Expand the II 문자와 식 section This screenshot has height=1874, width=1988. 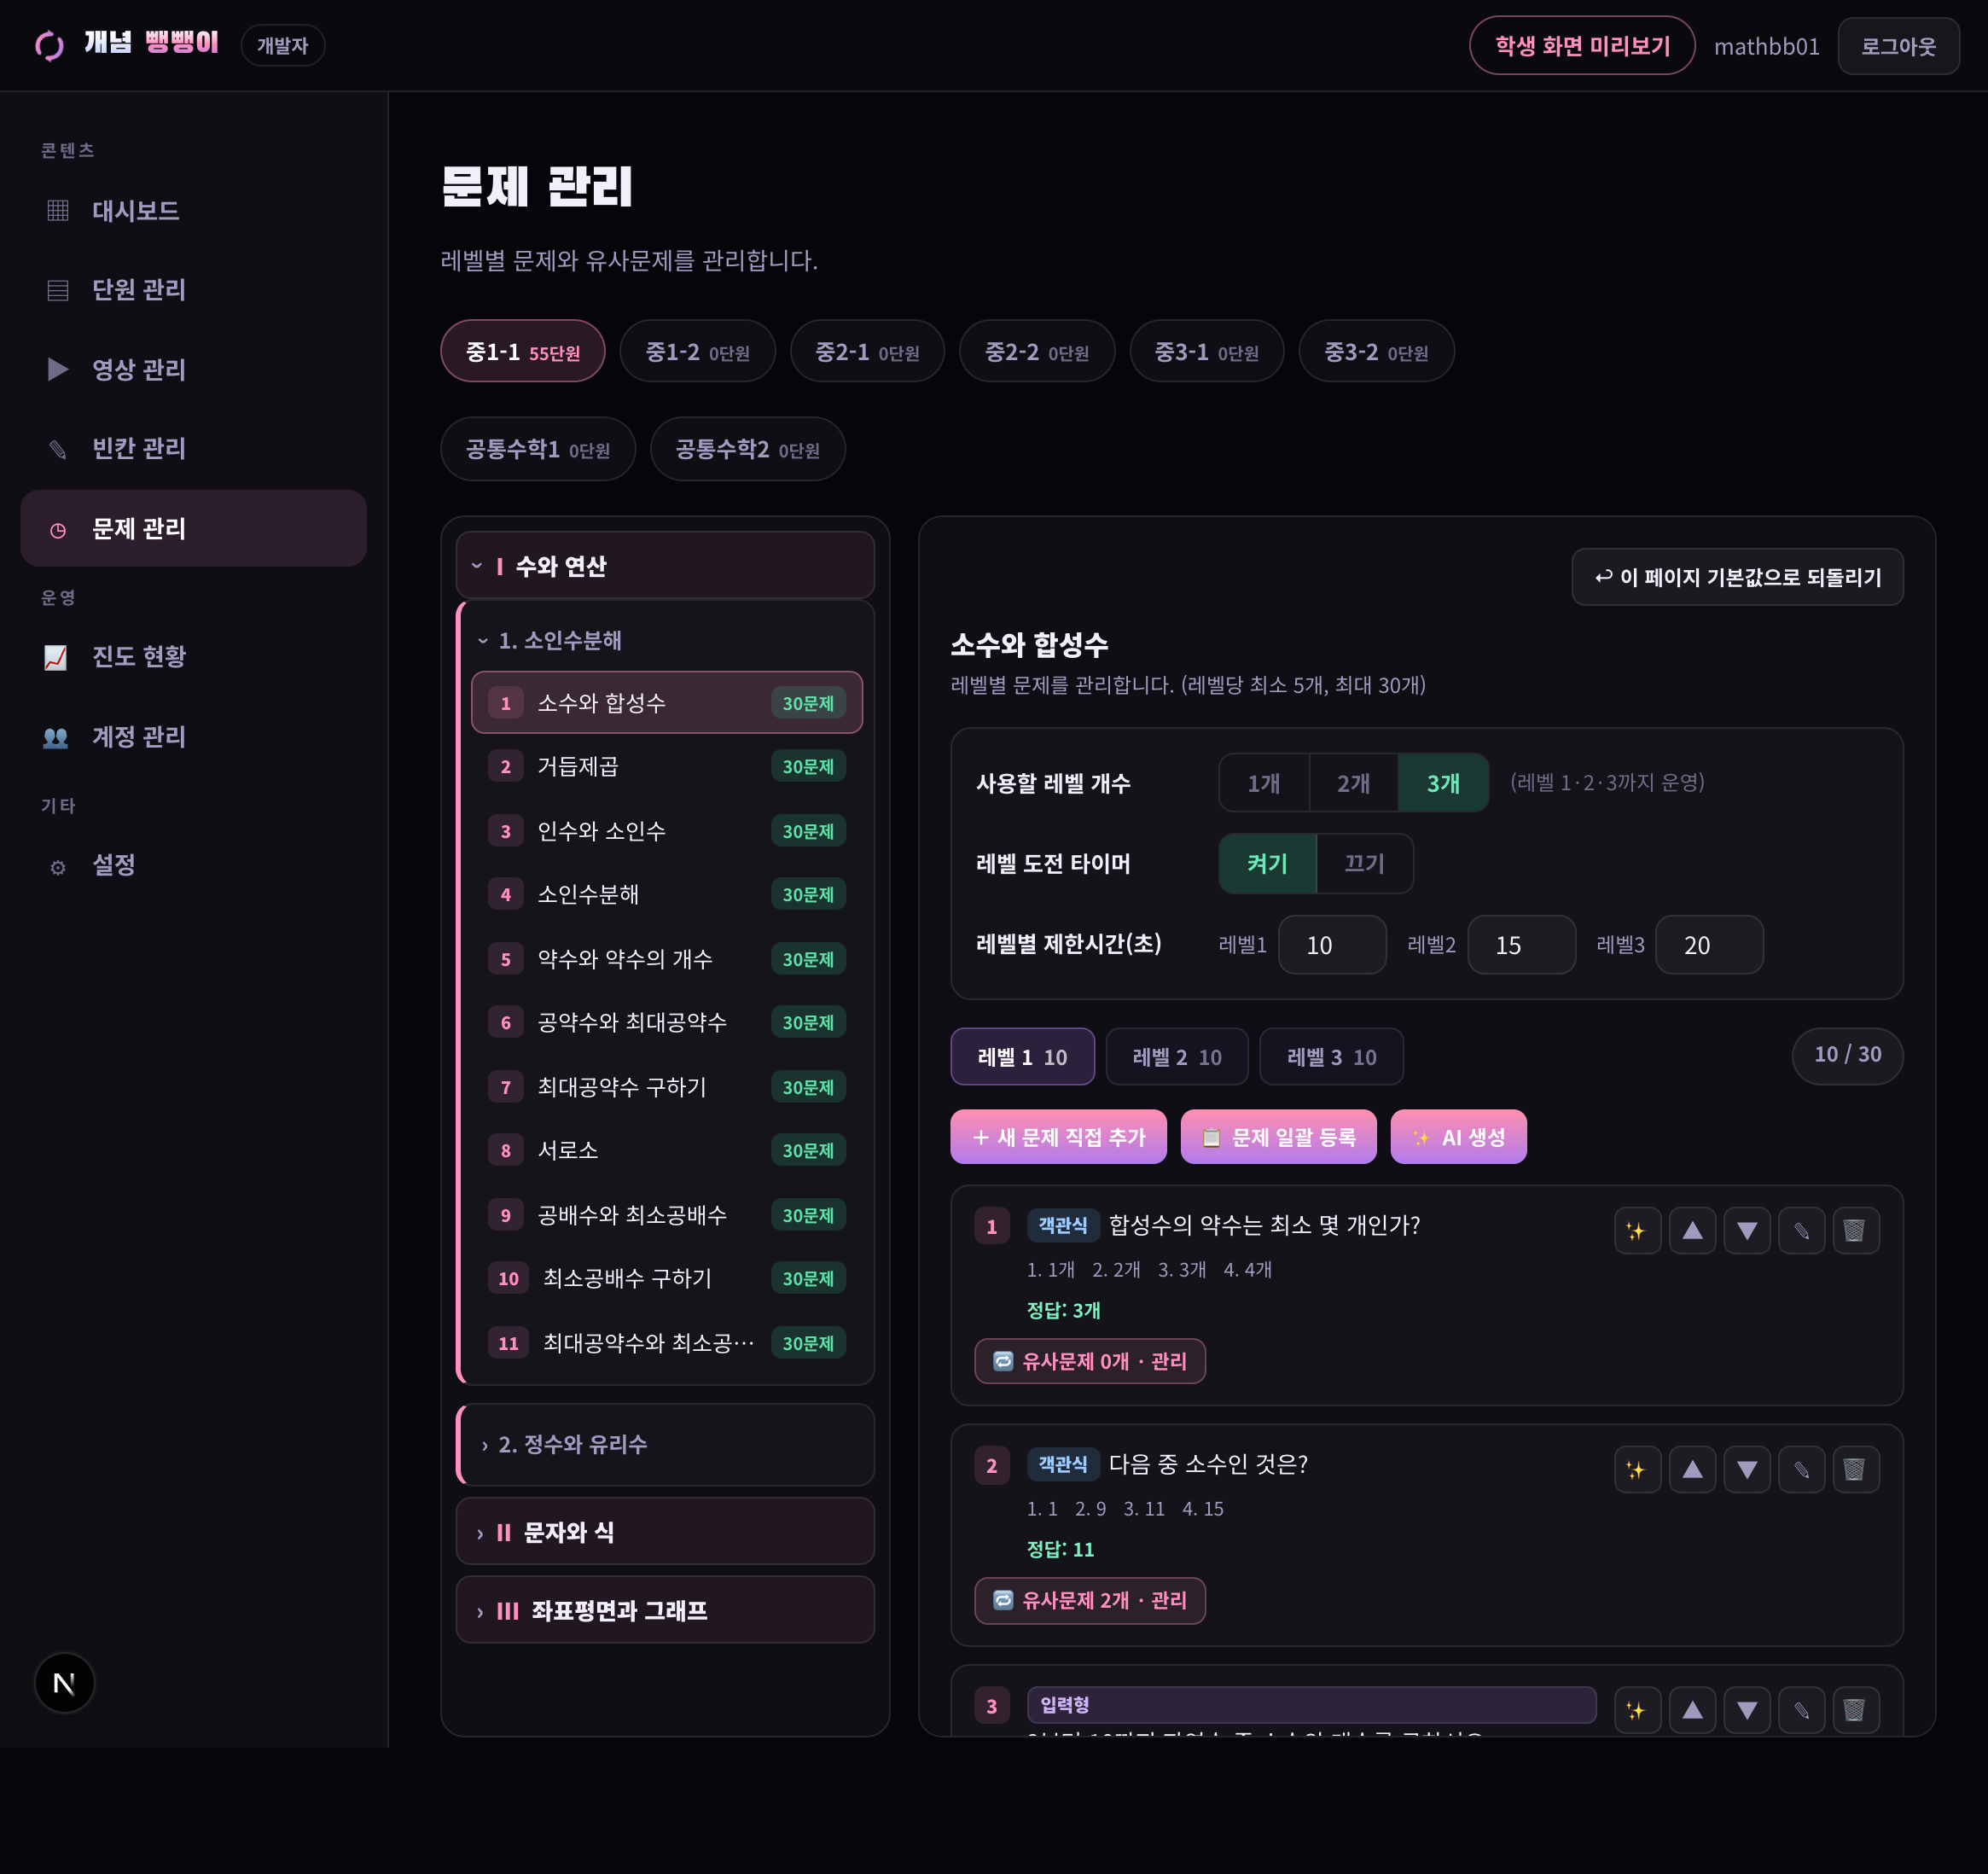click(x=665, y=1532)
